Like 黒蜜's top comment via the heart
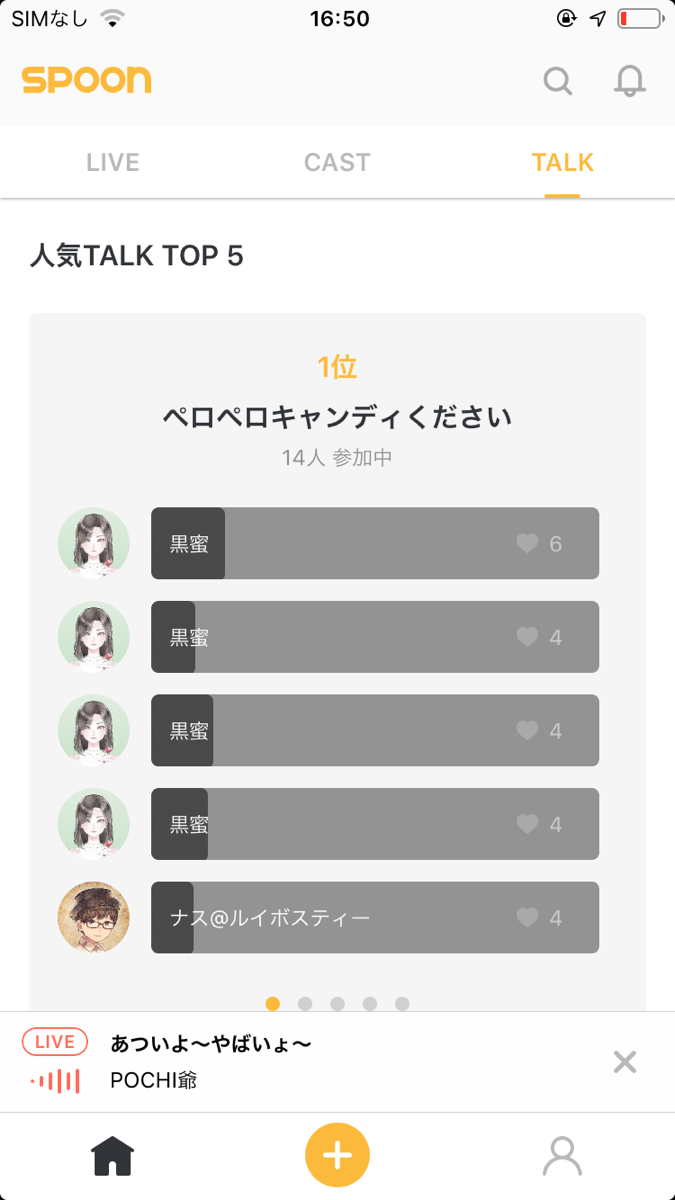The width and height of the screenshot is (675, 1200). (528, 543)
